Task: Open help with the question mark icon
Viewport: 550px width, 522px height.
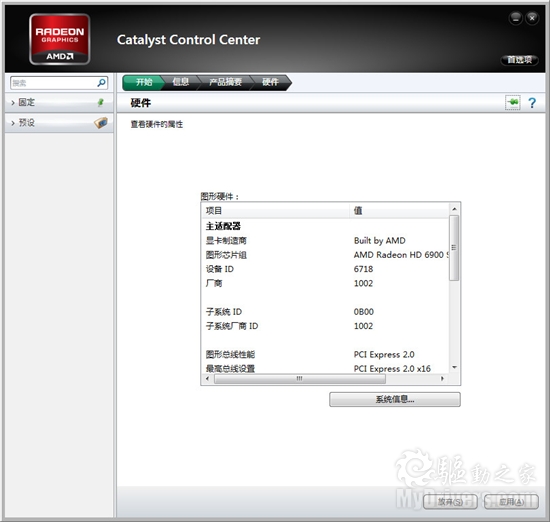Action: pyautogui.click(x=532, y=103)
